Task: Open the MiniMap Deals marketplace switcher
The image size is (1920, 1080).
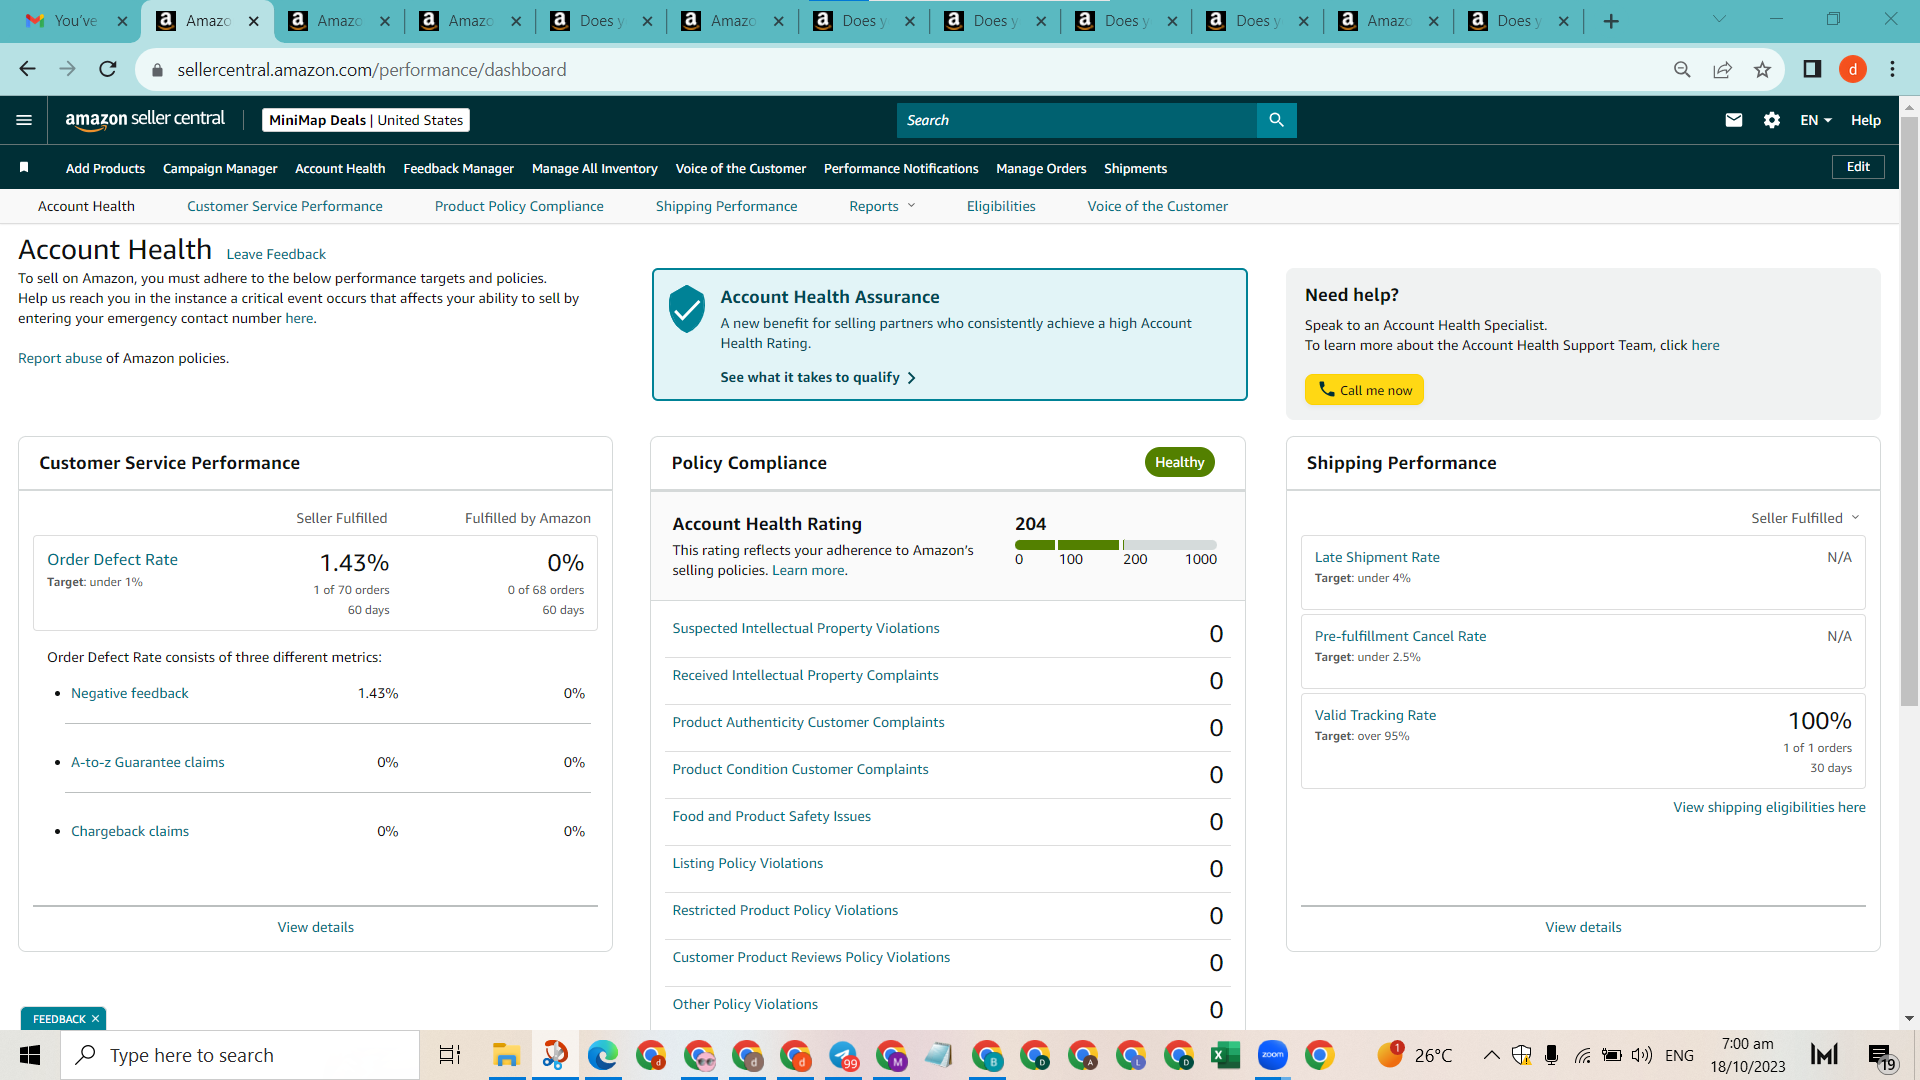Action: coord(366,120)
